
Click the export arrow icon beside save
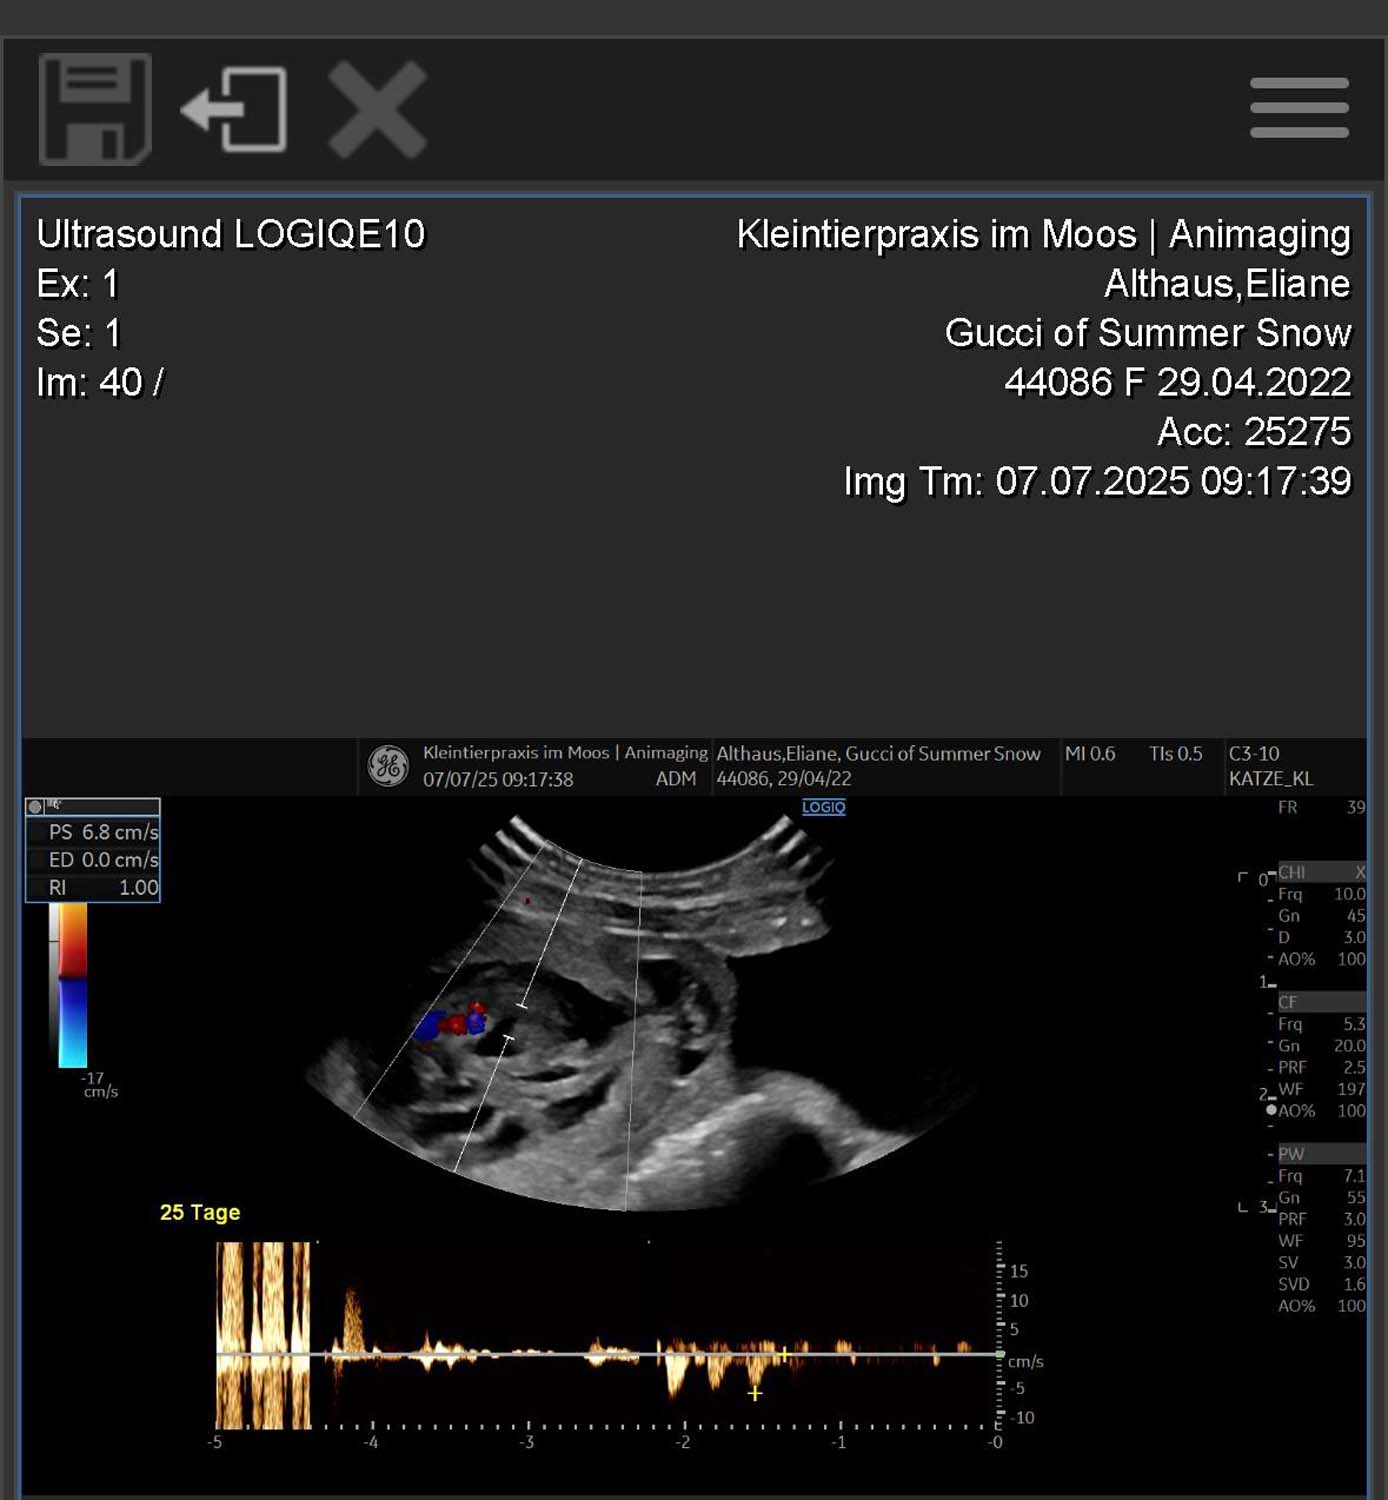tap(234, 109)
